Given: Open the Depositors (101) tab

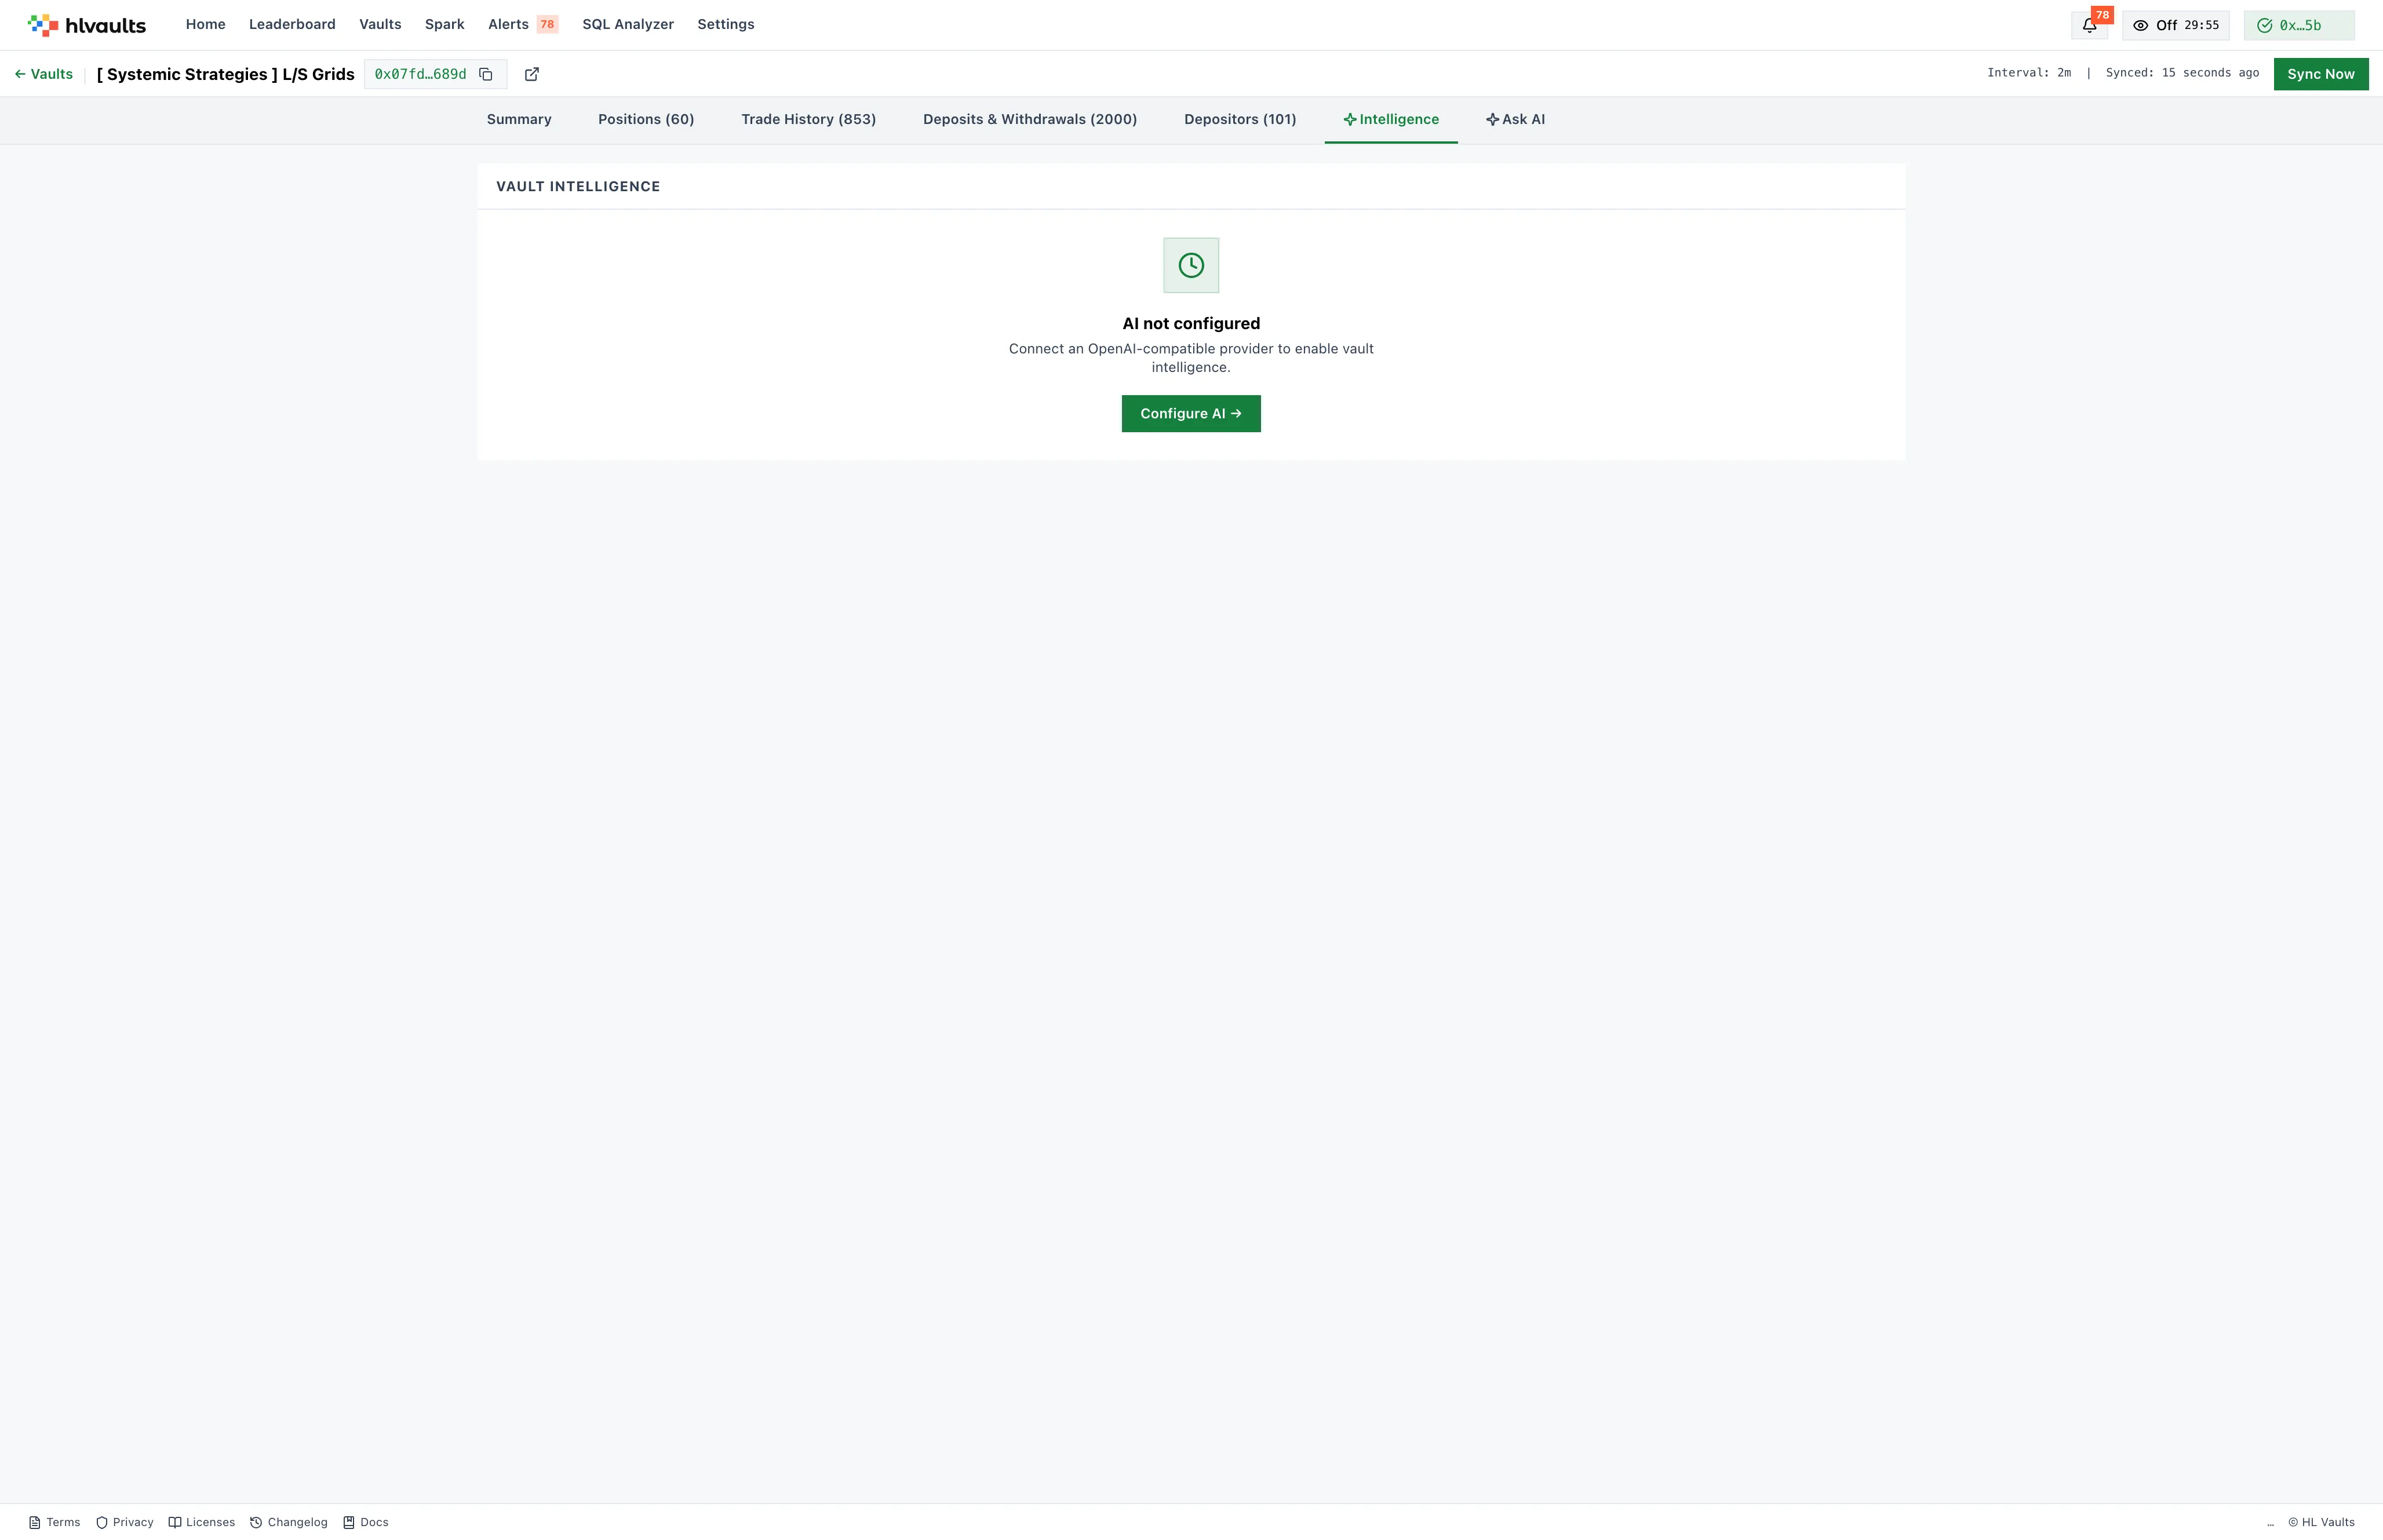Looking at the screenshot, I should tap(1240, 120).
